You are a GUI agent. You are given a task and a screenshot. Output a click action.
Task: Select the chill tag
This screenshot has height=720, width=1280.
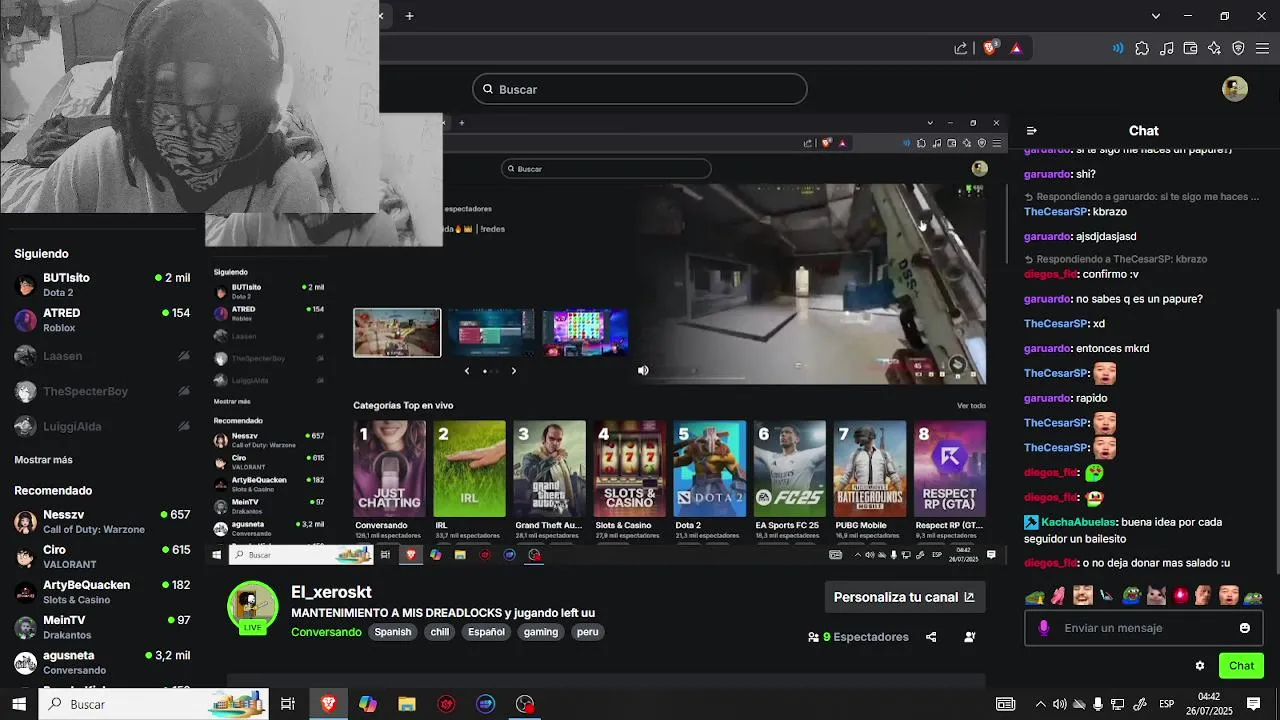coord(440,632)
